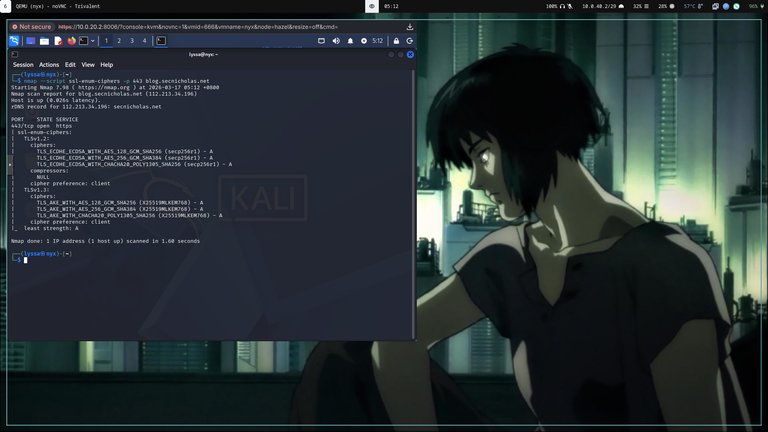768x432 pixels.
Task: Click the lyssa@nyx terminal window title
Action: pyautogui.click(x=203, y=54)
